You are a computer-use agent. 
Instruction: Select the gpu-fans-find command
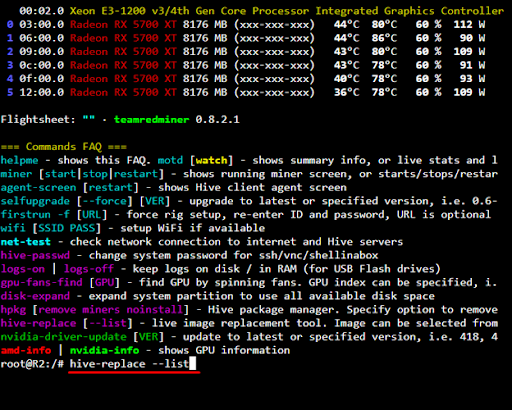[41, 283]
